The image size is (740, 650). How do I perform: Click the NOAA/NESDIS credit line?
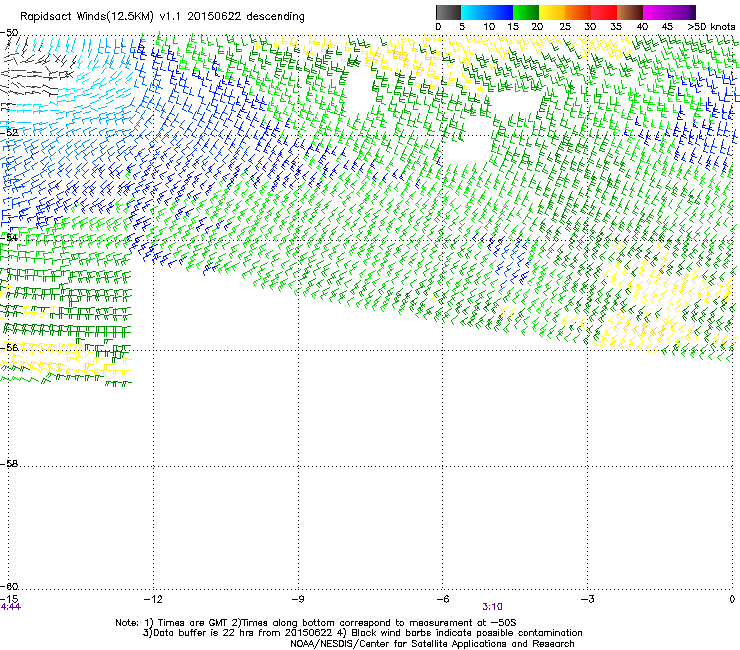click(432, 644)
